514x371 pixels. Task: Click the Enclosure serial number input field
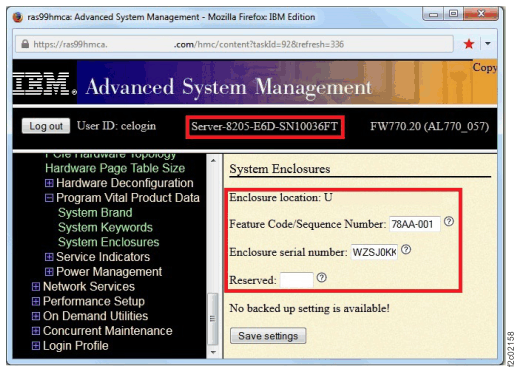[x=374, y=252]
